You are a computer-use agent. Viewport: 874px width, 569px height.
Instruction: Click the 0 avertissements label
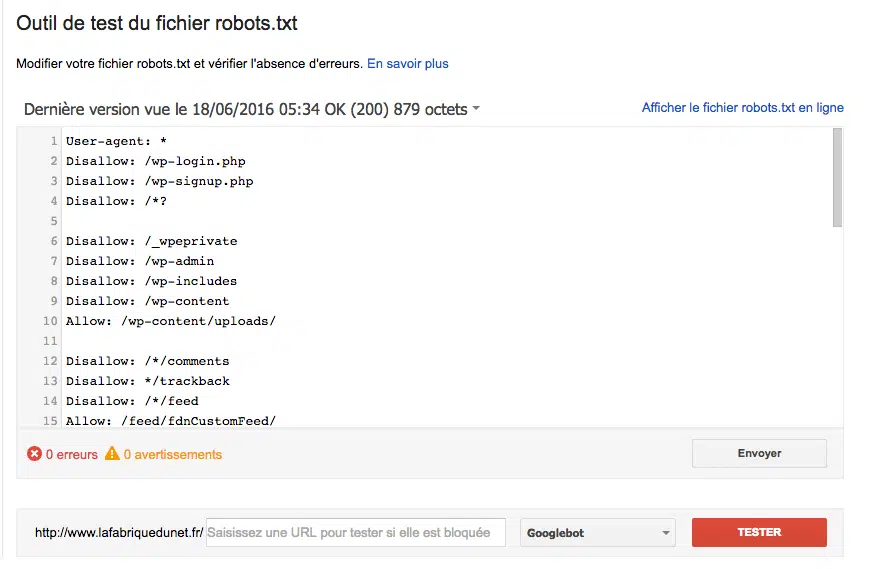point(172,454)
